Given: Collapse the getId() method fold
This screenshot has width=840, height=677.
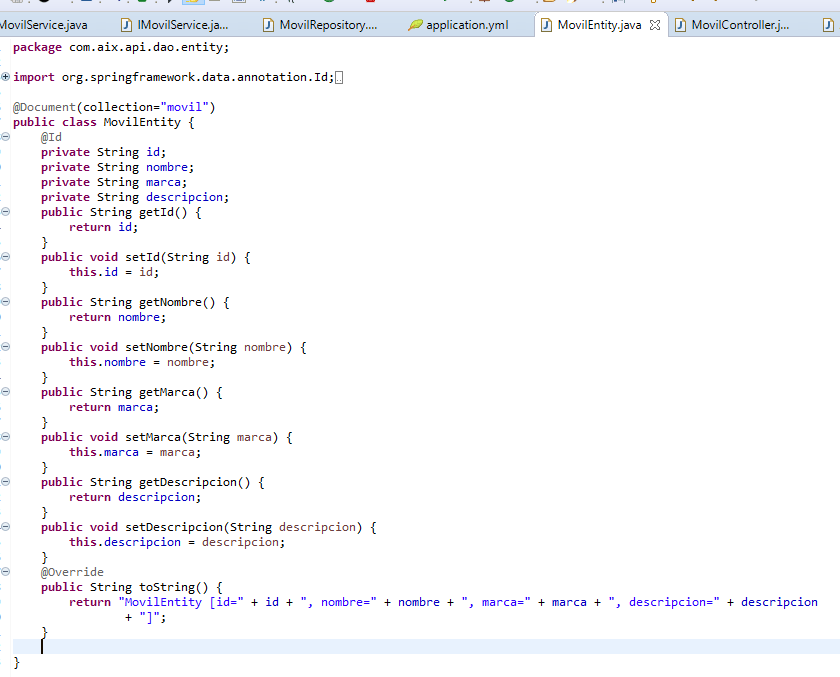Looking at the screenshot, I should 6,212.
